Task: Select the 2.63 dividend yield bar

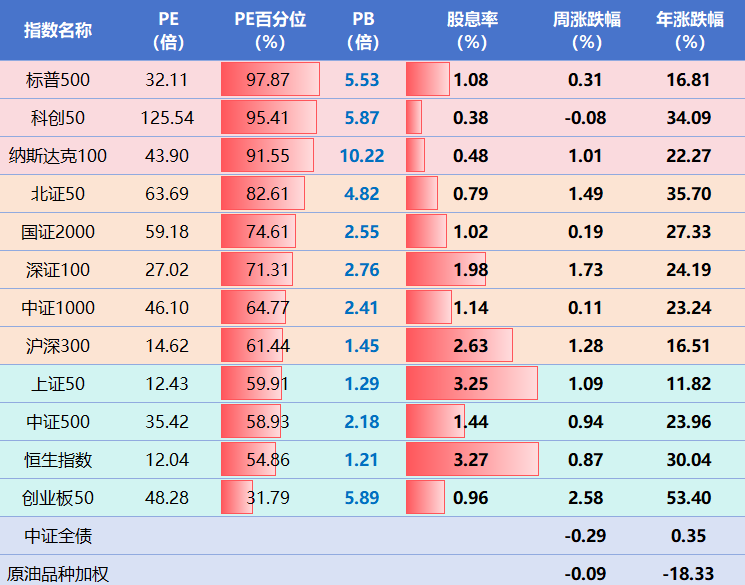Action: [460, 346]
